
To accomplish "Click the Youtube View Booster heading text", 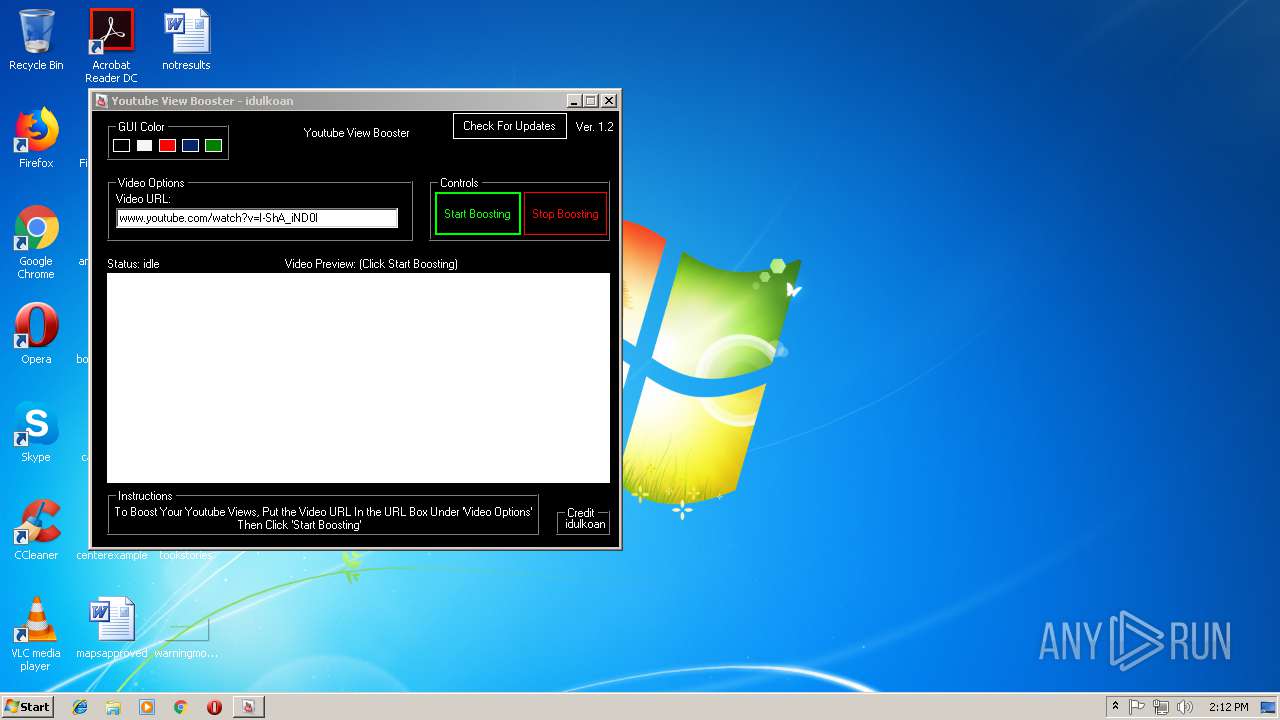I will (x=357, y=133).
